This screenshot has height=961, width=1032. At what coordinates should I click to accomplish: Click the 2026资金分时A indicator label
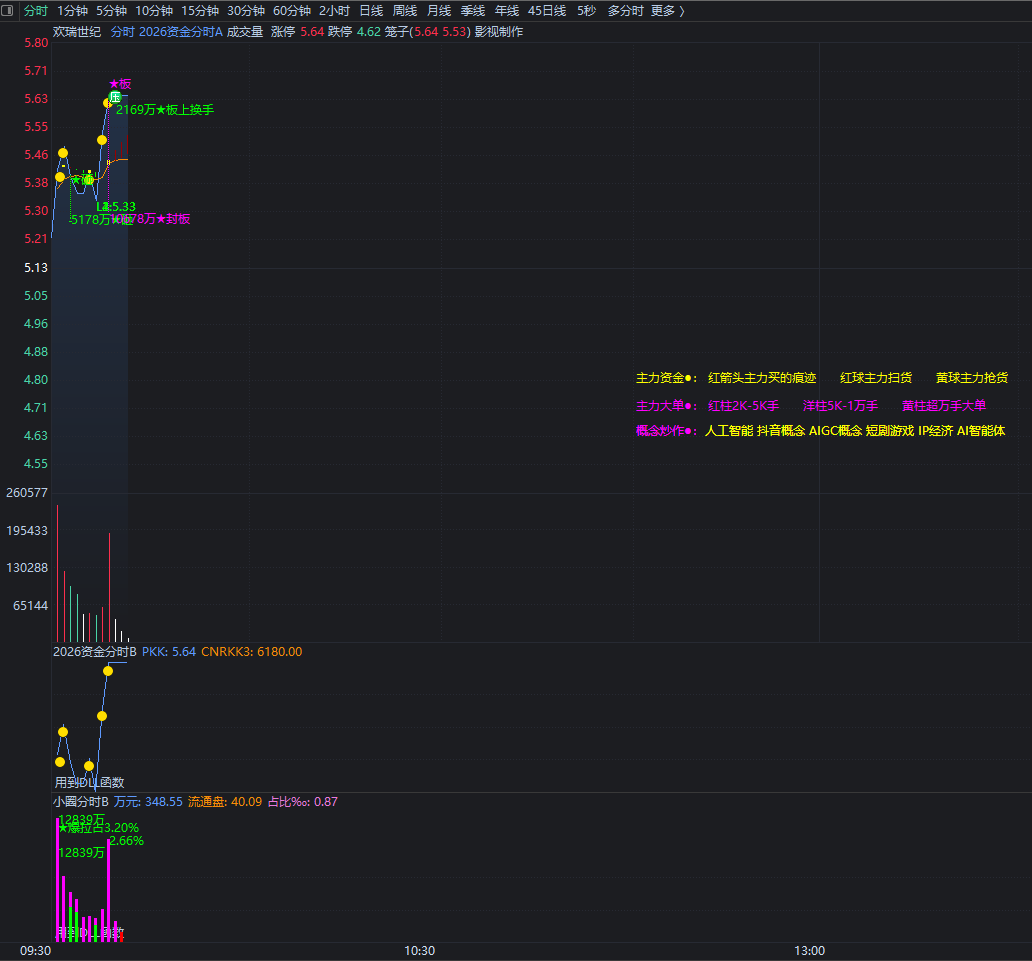point(180,32)
